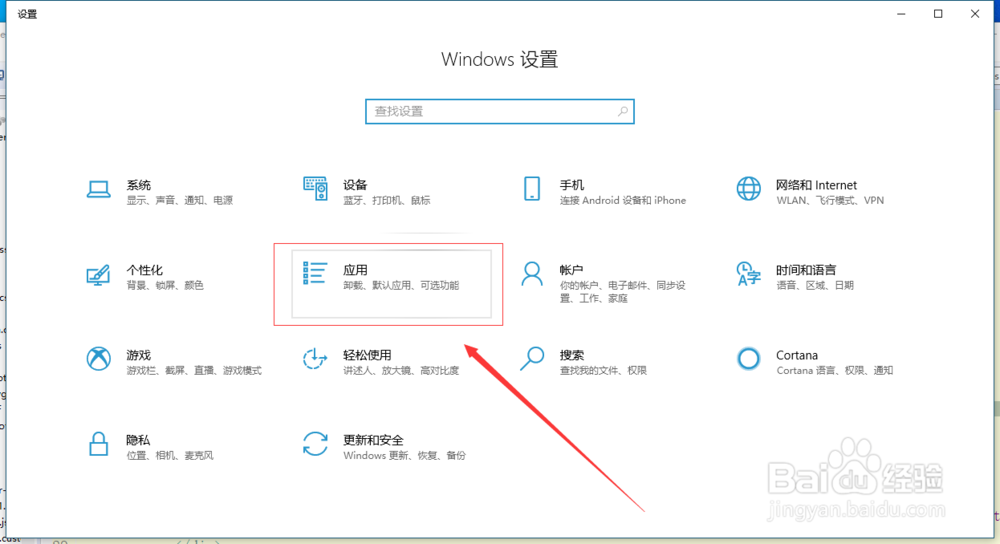Viewport: 1000px width, 544px height.
Task: Click the 隐私 lock icon
Action: coord(98,444)
